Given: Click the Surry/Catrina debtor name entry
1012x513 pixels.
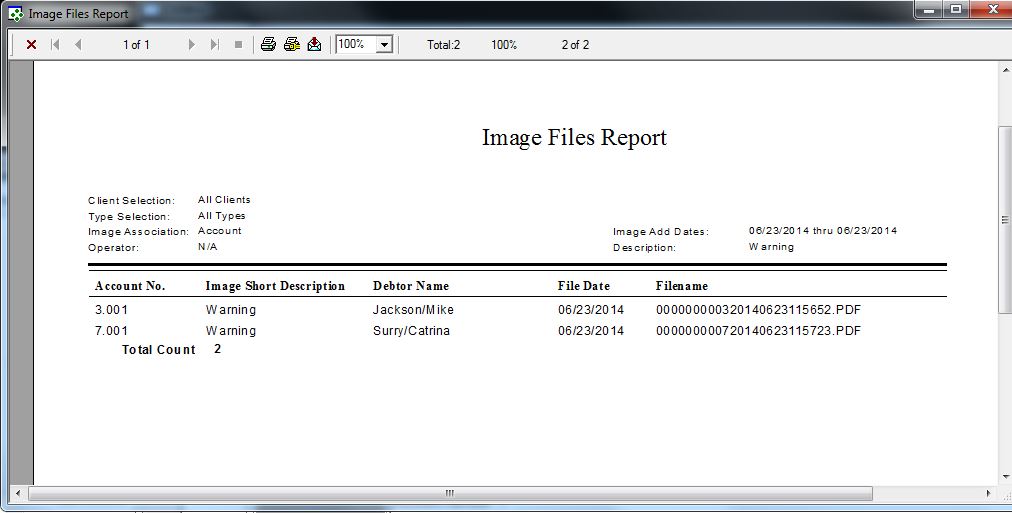Looking at the screenshot, I should 411,331.
